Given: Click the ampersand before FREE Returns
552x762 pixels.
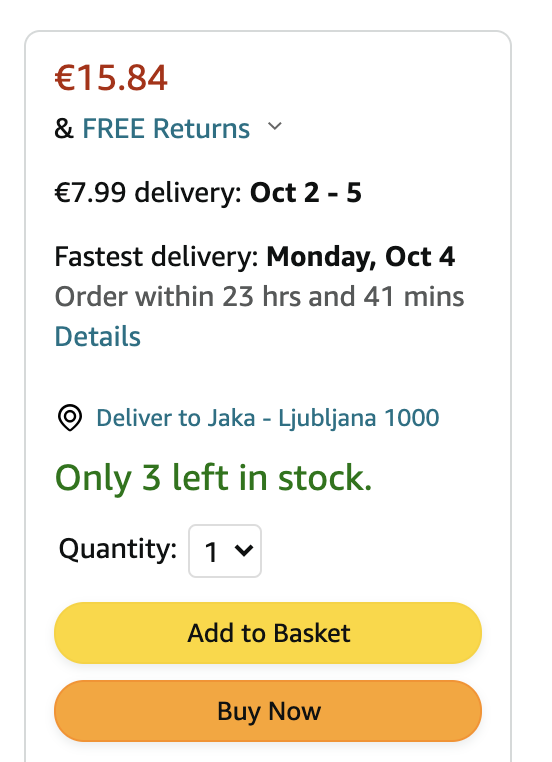Looking at the screenshot, I should (64, 129).
